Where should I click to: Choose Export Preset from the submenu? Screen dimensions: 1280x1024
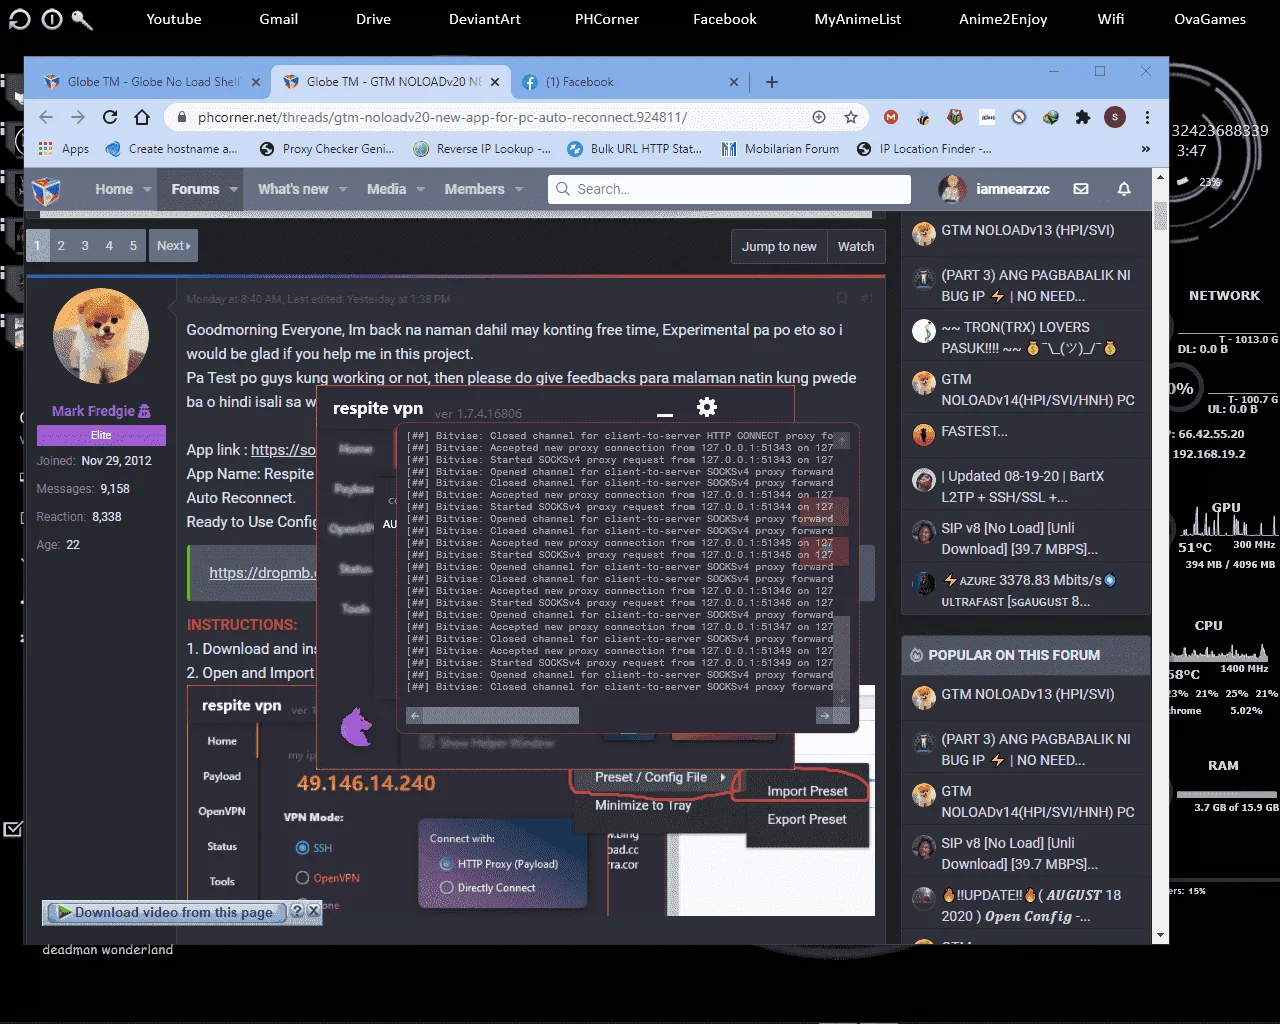(x=807, y=819)
